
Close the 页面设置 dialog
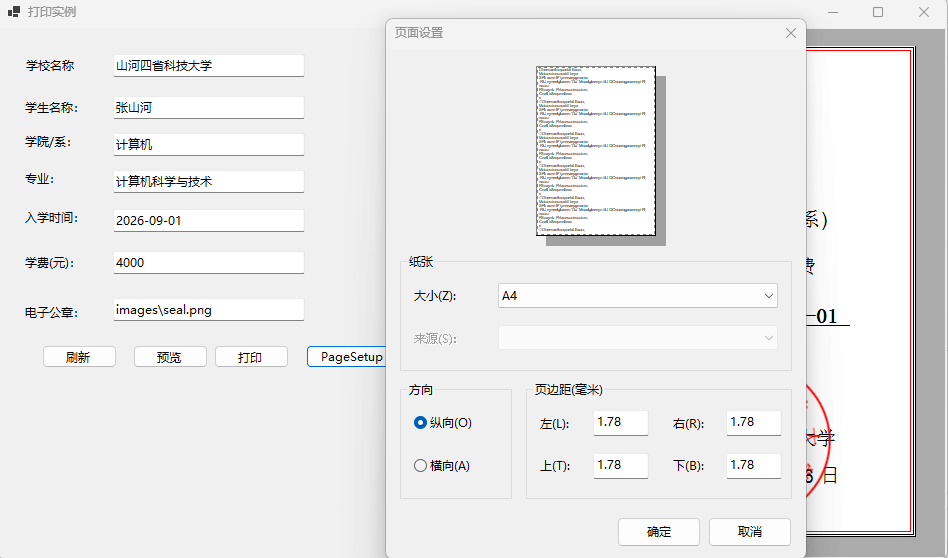(x=790, y=33)
